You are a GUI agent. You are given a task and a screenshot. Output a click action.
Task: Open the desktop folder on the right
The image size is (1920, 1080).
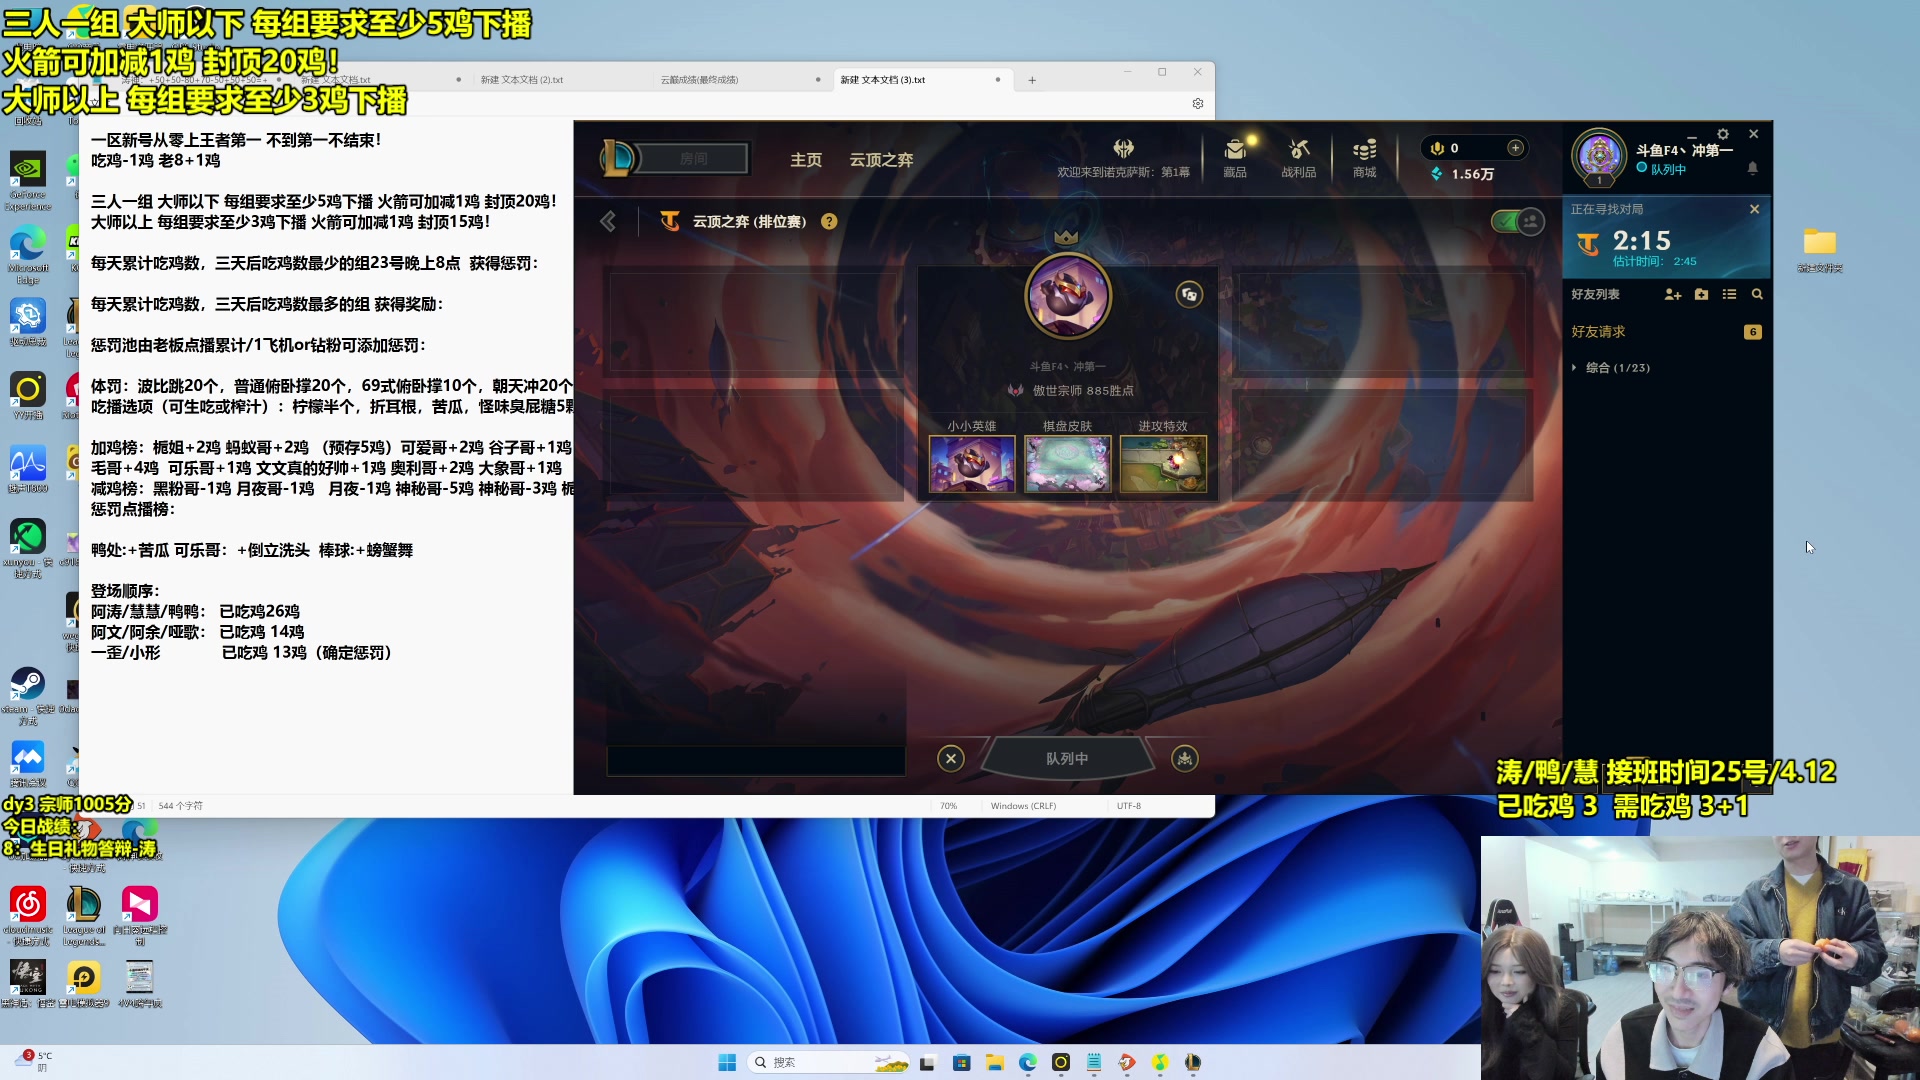click(x=1820, y=249)
